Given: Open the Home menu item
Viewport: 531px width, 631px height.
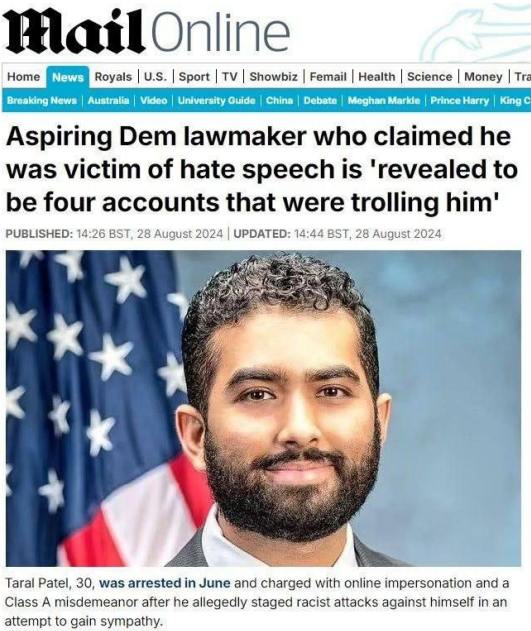Looking at the screenshot, I should tap(24, 76).
